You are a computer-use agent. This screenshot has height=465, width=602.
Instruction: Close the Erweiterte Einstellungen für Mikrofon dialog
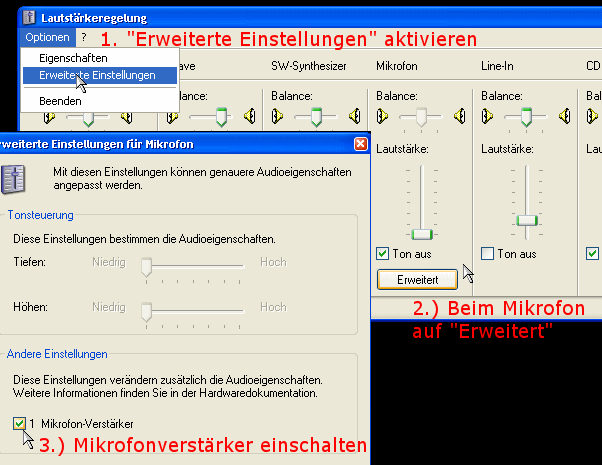[x=360, y=144]
